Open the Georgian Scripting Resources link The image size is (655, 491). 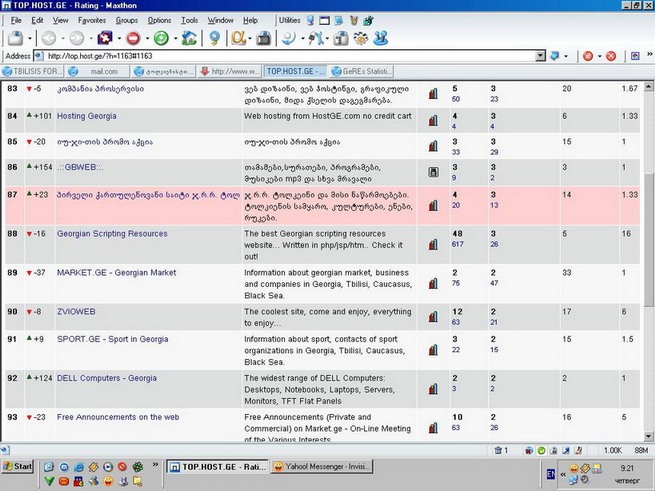pyautogui.click(x=112, y=233)
